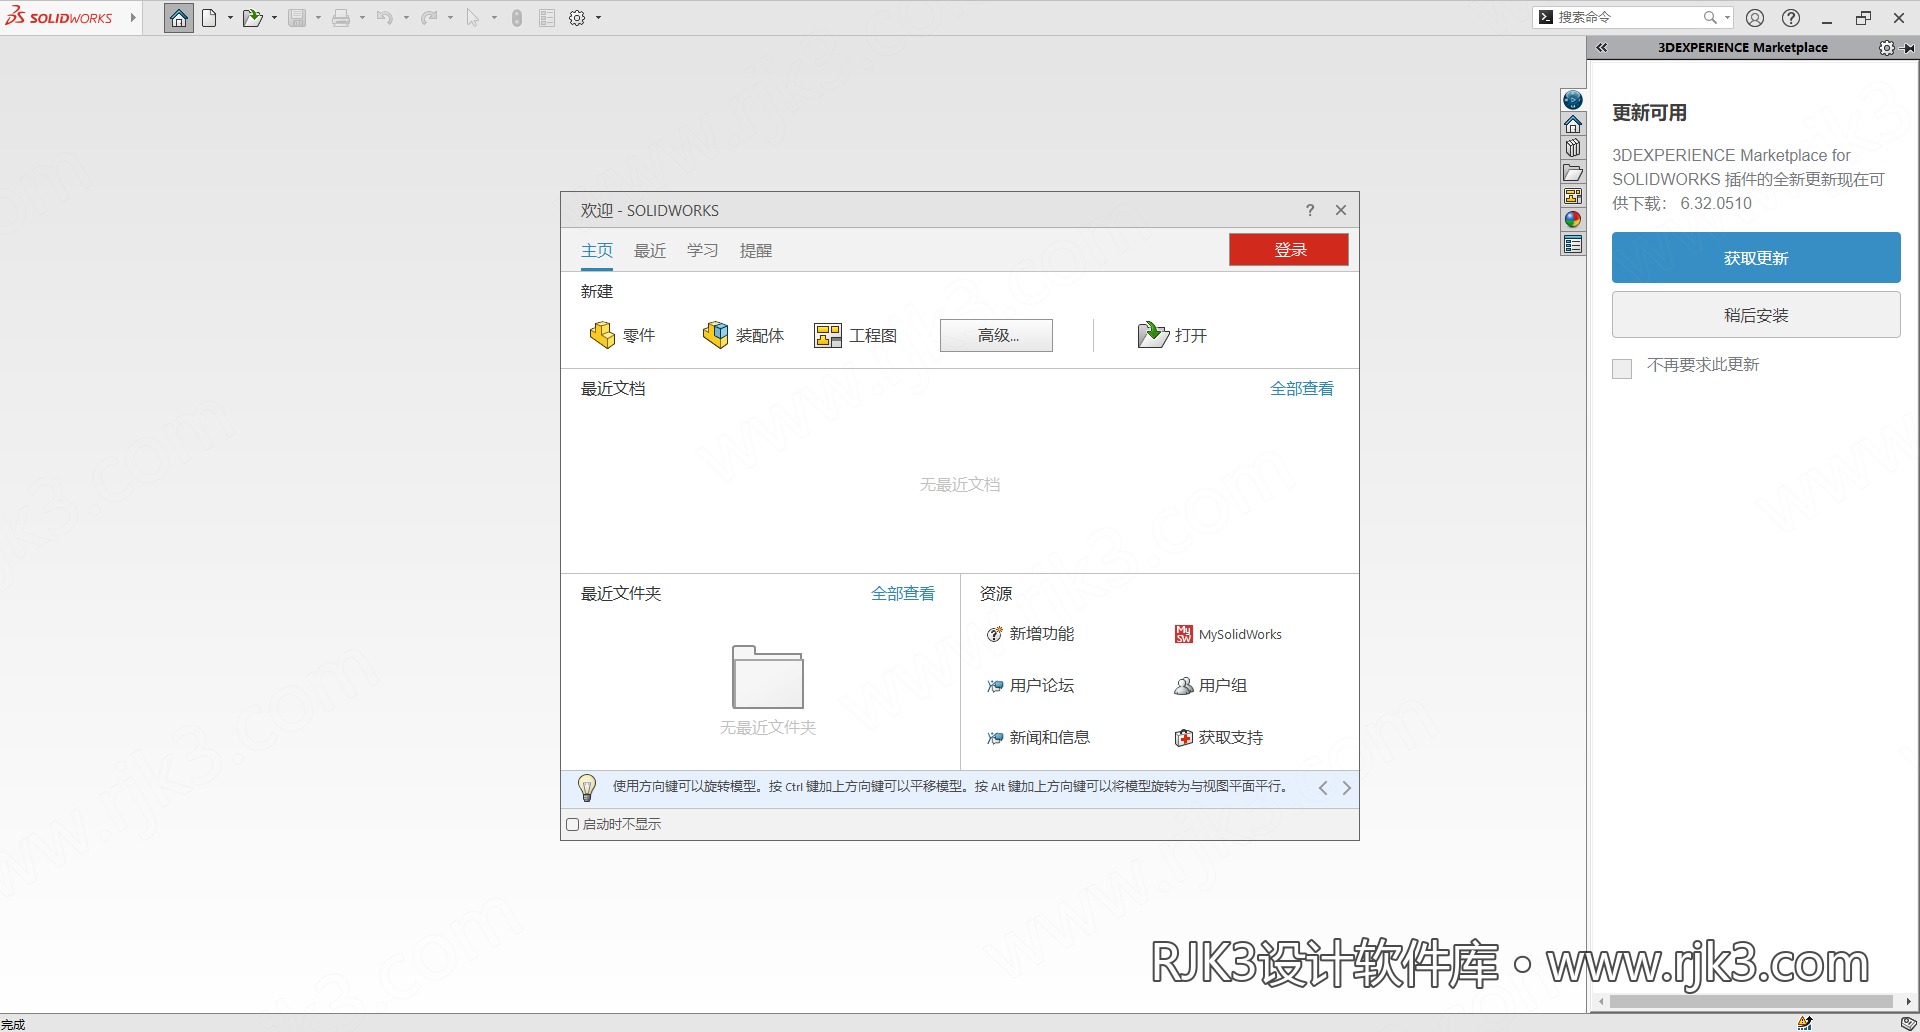Open the View Palette pane tab
The image size is (1920, 1032).
coord(1573,196)
